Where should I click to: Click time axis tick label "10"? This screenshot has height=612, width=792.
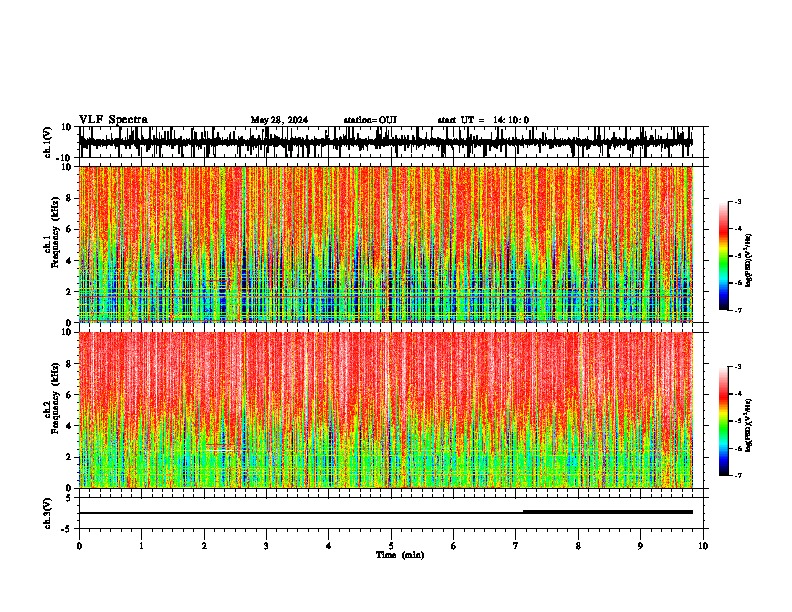click(703, 546)
